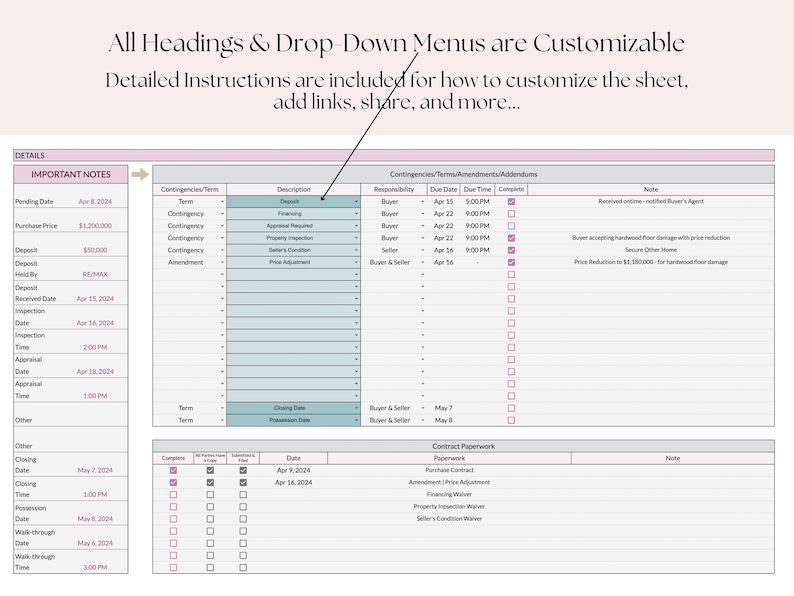Uncheck Complete for Price Adjustment amendment
This screenshot has height=596, width=794.
(x=511, y=262)
